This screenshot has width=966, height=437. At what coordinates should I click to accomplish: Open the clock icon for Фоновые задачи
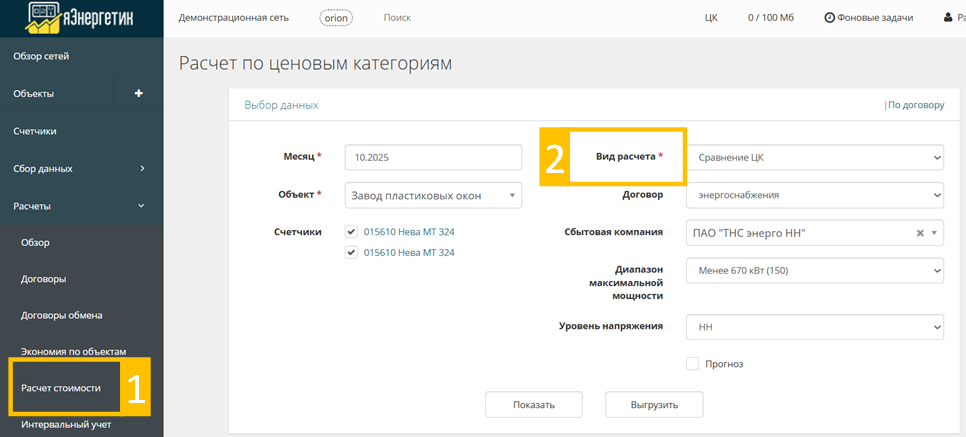pyautogui.click(x=829, y=18)
